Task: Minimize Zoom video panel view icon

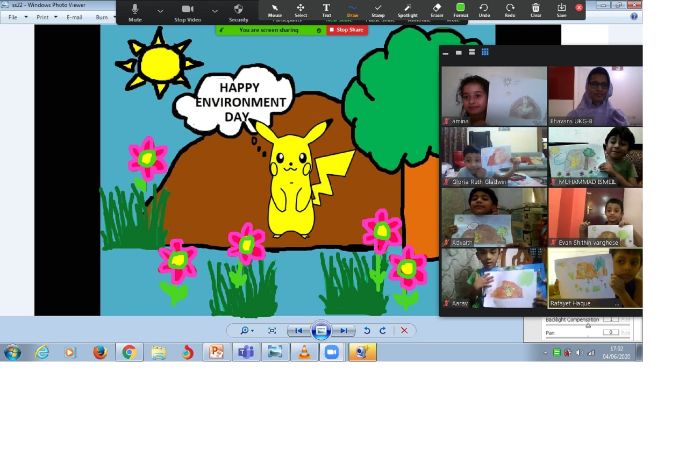Action: (445, 53)
